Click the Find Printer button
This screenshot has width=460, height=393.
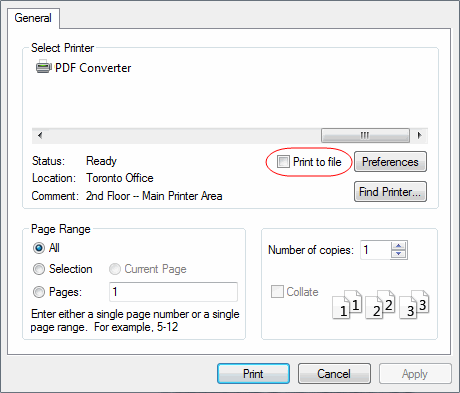390,192
